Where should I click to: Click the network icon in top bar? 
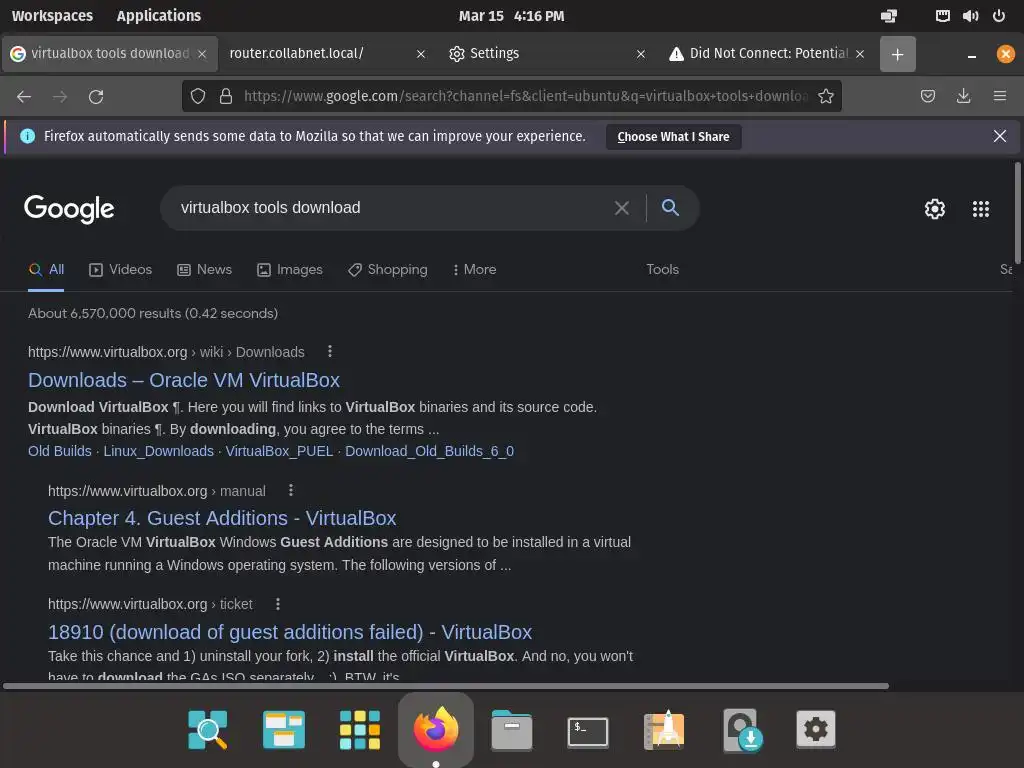pyautogui.click(x=942, y=16)
